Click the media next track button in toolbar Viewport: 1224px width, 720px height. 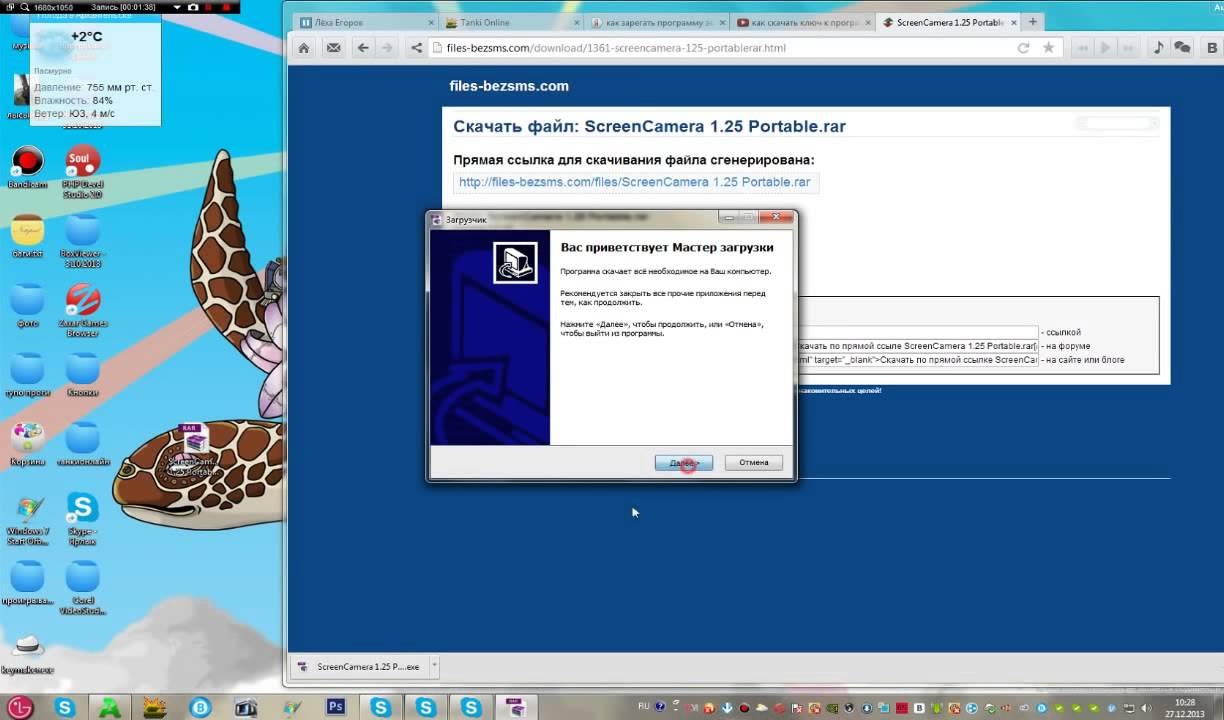click(x=1129, y=48)
